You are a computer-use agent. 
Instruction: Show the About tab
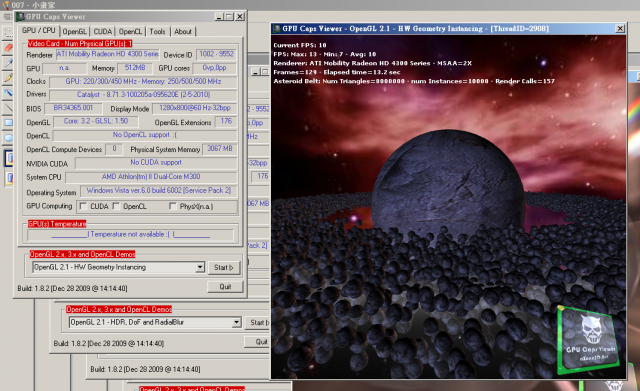tap(183, 31)
